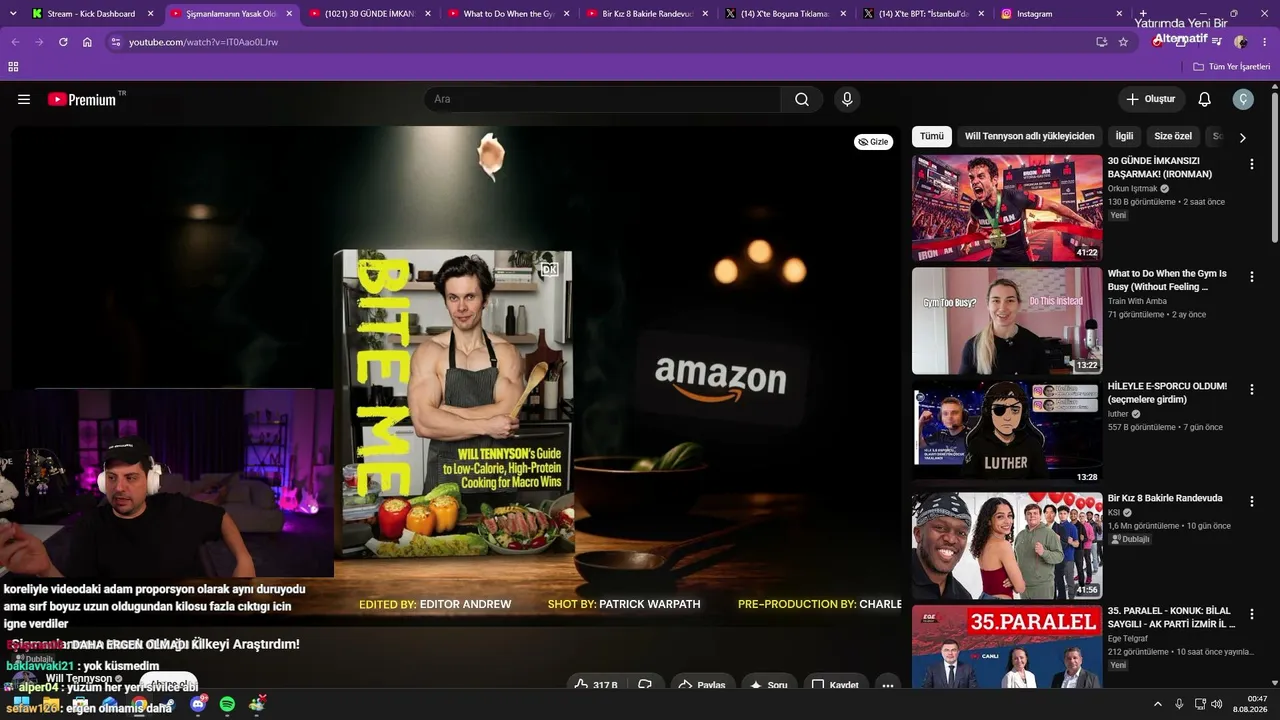Viewport: 1280px width, 720px height.
Task: Select the Size özel filter chip
Action: 1173,136
